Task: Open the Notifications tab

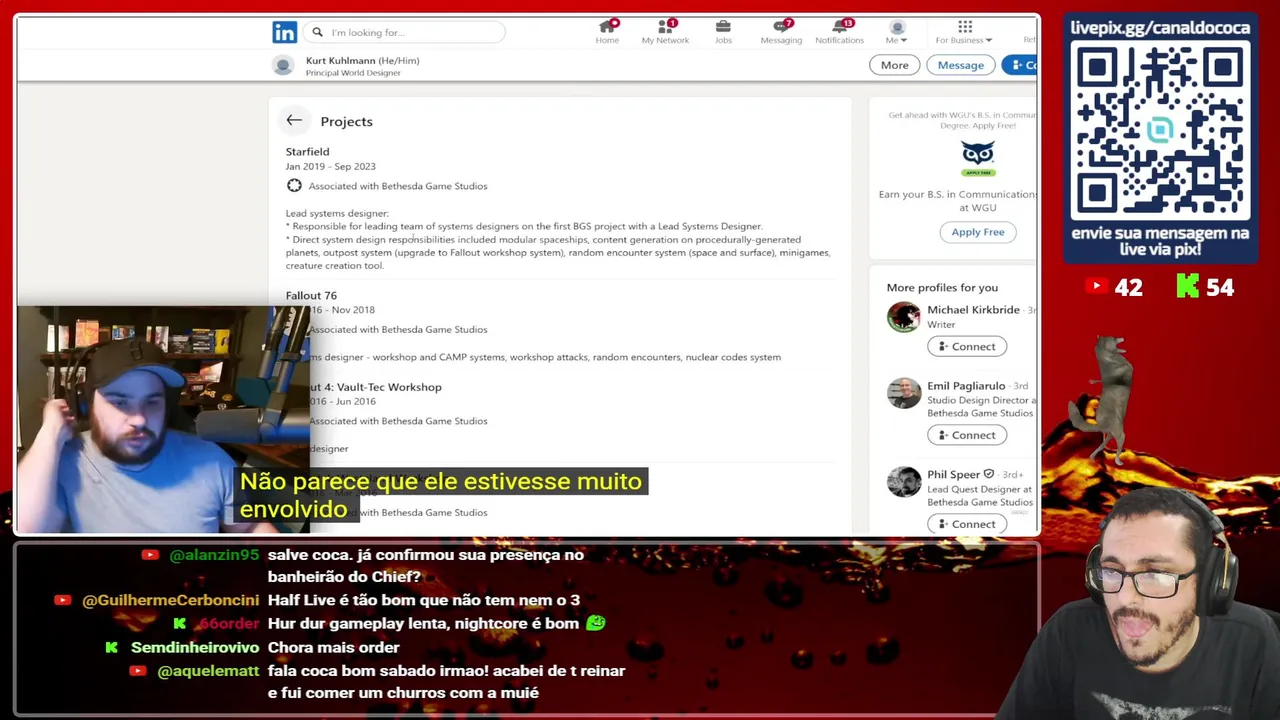Action: click(x=839, y=31)
